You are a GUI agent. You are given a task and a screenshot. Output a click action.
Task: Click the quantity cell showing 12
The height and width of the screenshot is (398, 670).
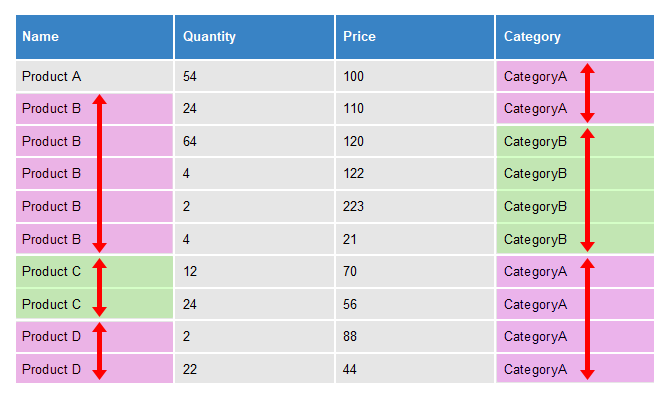[254, 271]
